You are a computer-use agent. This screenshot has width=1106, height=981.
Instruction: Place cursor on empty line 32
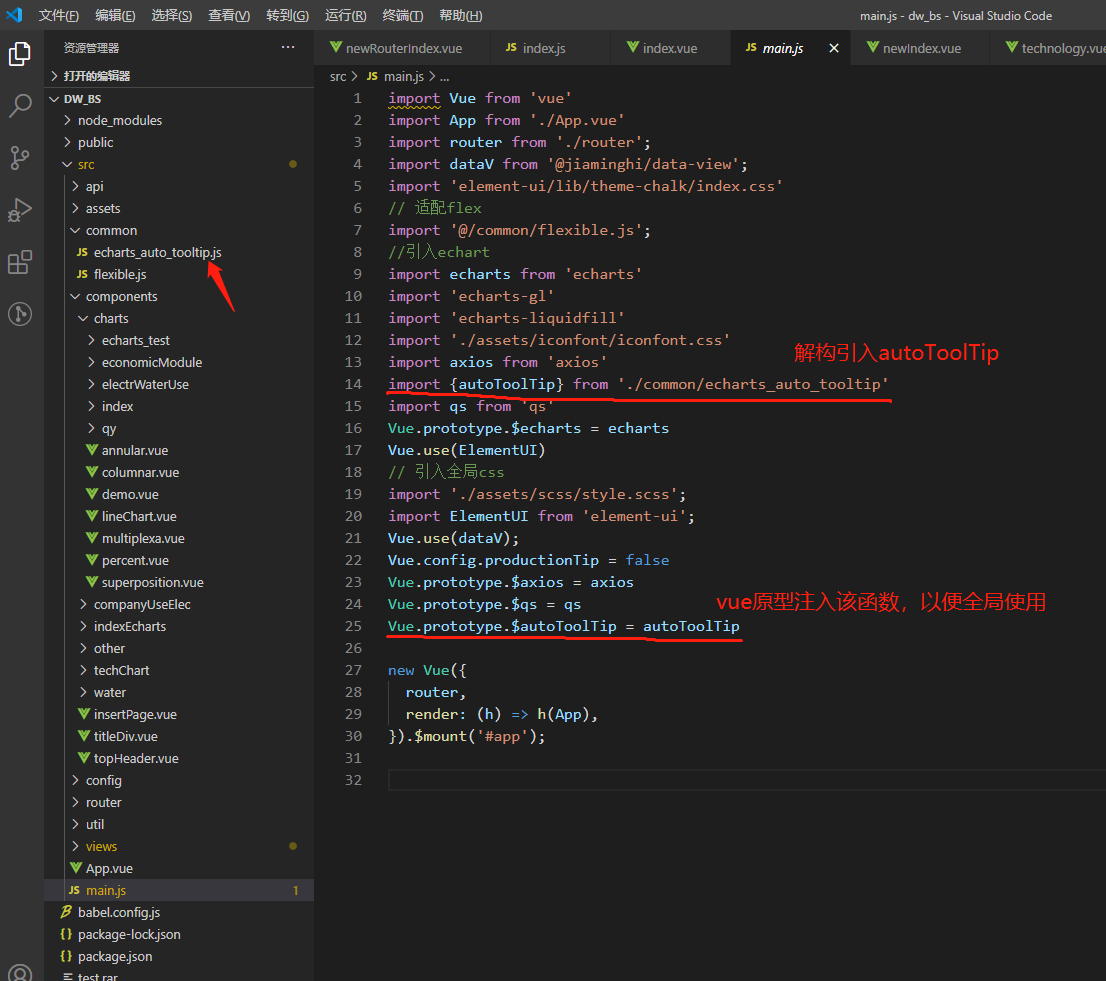746,780
